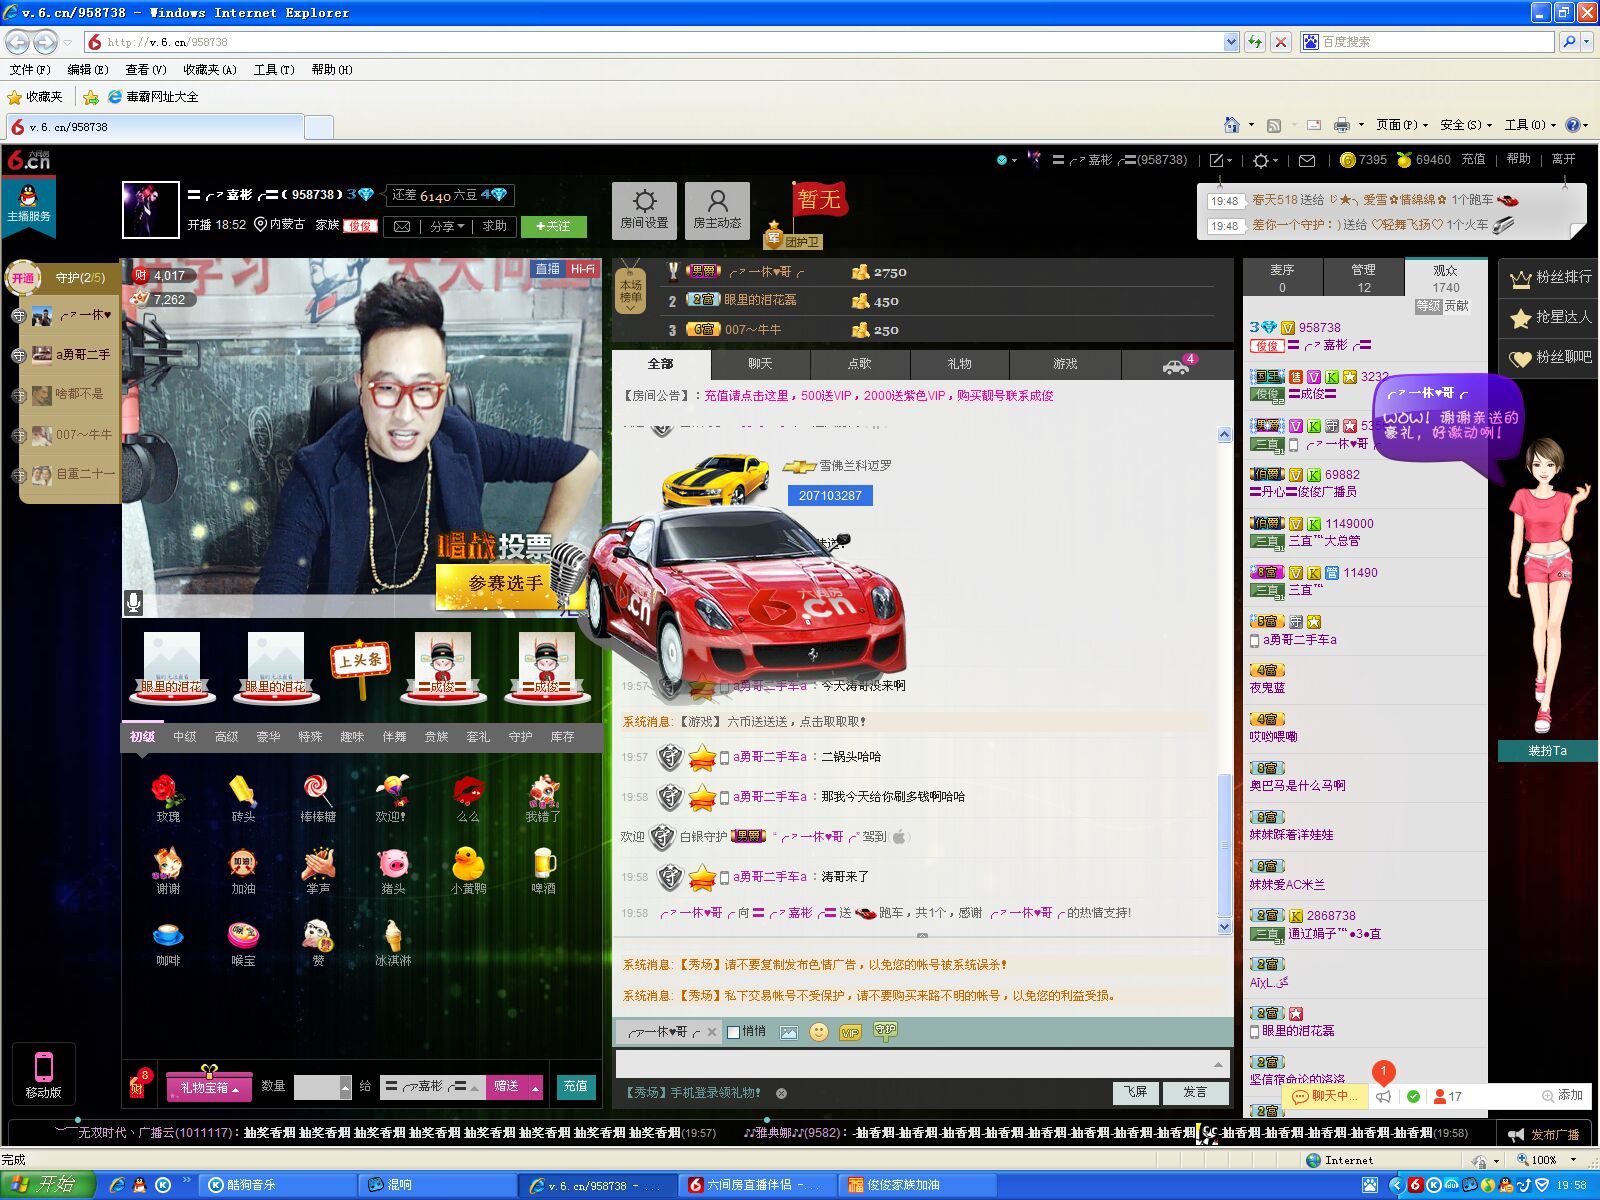The height and width of the screenshot is (1200, 1600).
Task: Select the brick (砖头) gift
Action: tap(243, 798)
